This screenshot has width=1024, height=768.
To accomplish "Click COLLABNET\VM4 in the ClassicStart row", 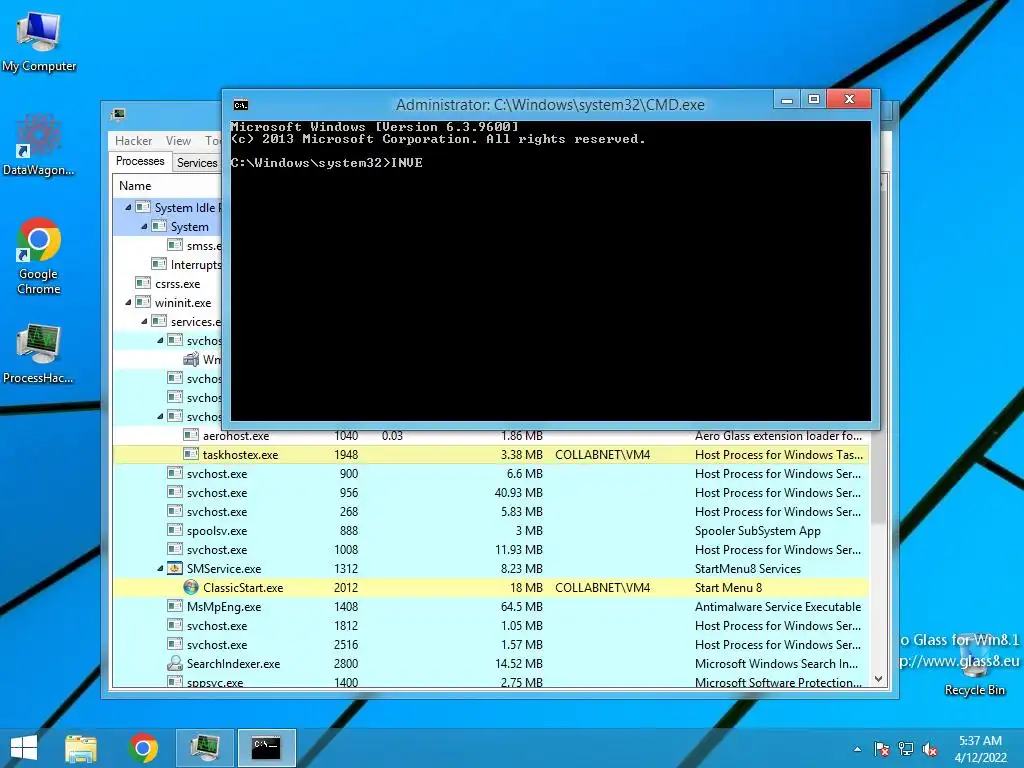I will tap(602, 588).
